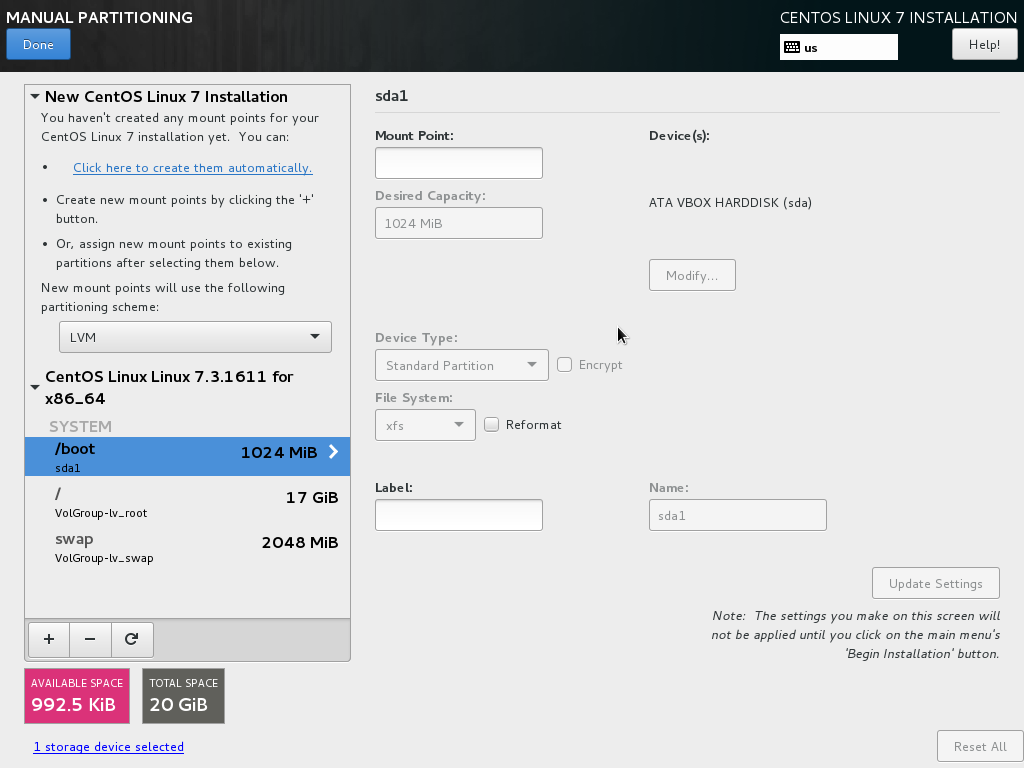Collapse the New CentOS Linux 7 Installation section
1024x768 pixels.
(35, 97)
